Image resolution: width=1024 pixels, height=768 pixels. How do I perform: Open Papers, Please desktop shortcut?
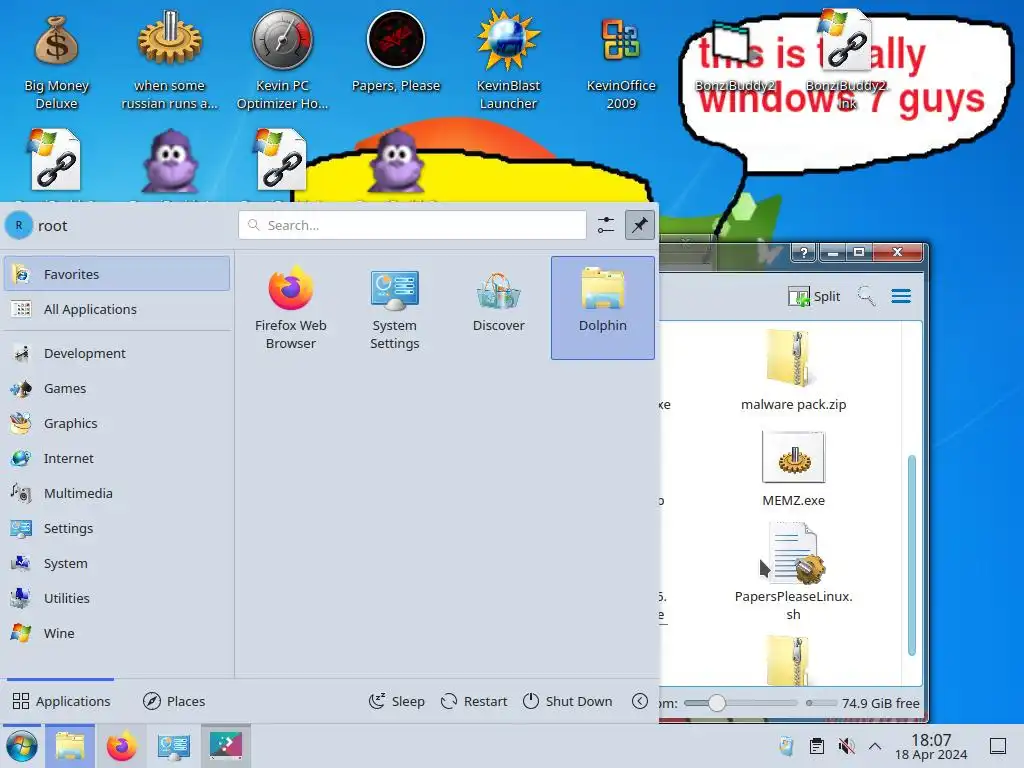pos(396,52)
